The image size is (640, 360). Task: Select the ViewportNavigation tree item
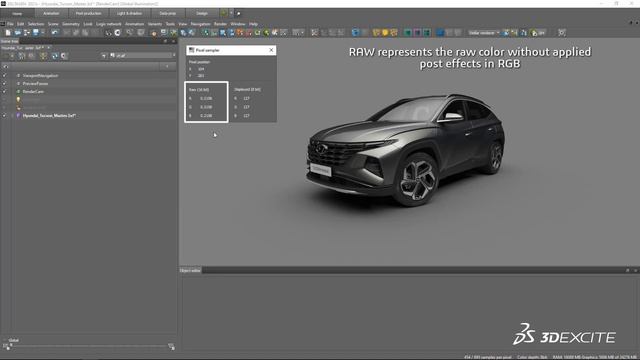click(x=40, y=76)
